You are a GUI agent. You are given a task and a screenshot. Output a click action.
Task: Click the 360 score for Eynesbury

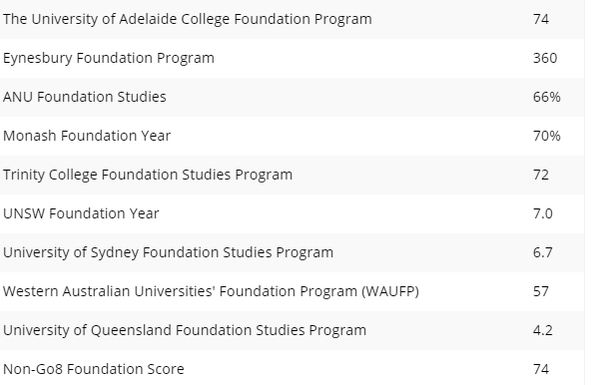545,58
